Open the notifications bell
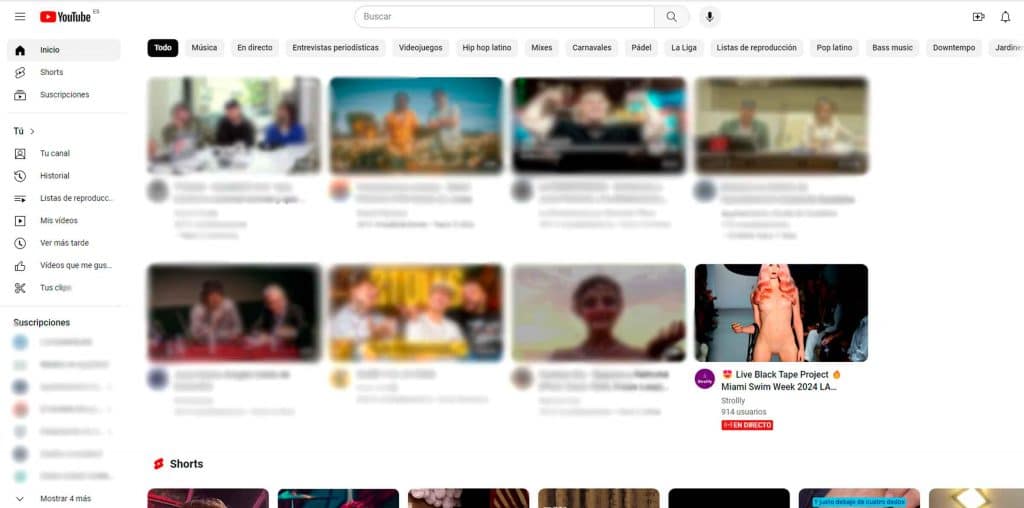Image resolution: width=1024 pixels, height=508 pixels. (1005, 17)
